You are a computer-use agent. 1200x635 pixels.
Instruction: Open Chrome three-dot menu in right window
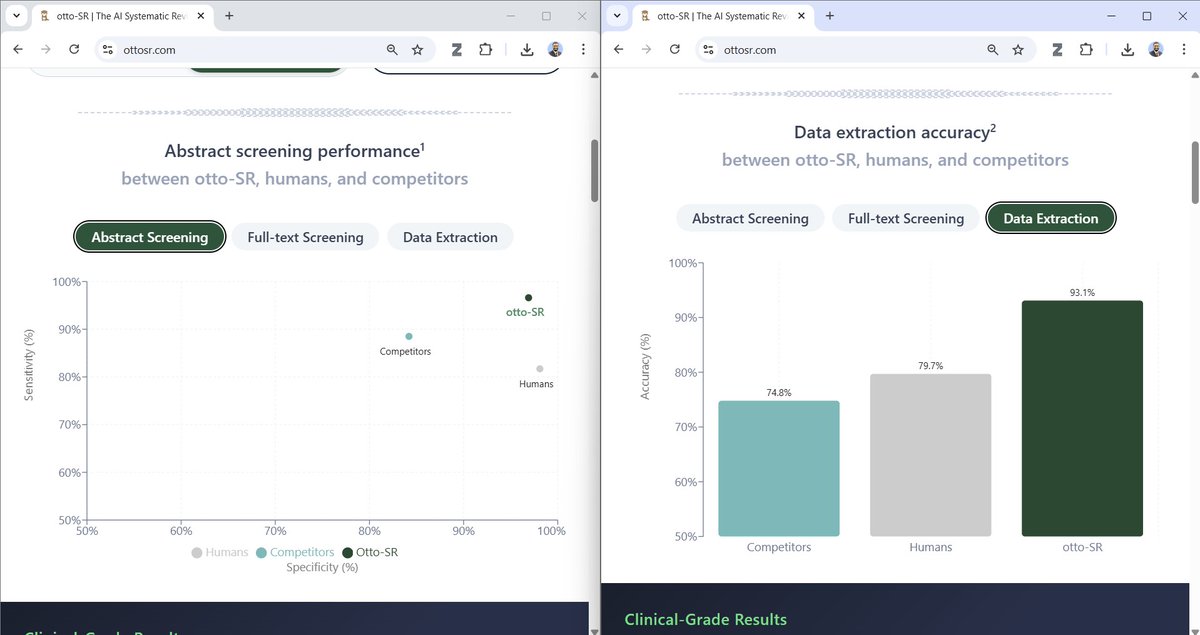pyautogui.click(x=1183, y=50)
